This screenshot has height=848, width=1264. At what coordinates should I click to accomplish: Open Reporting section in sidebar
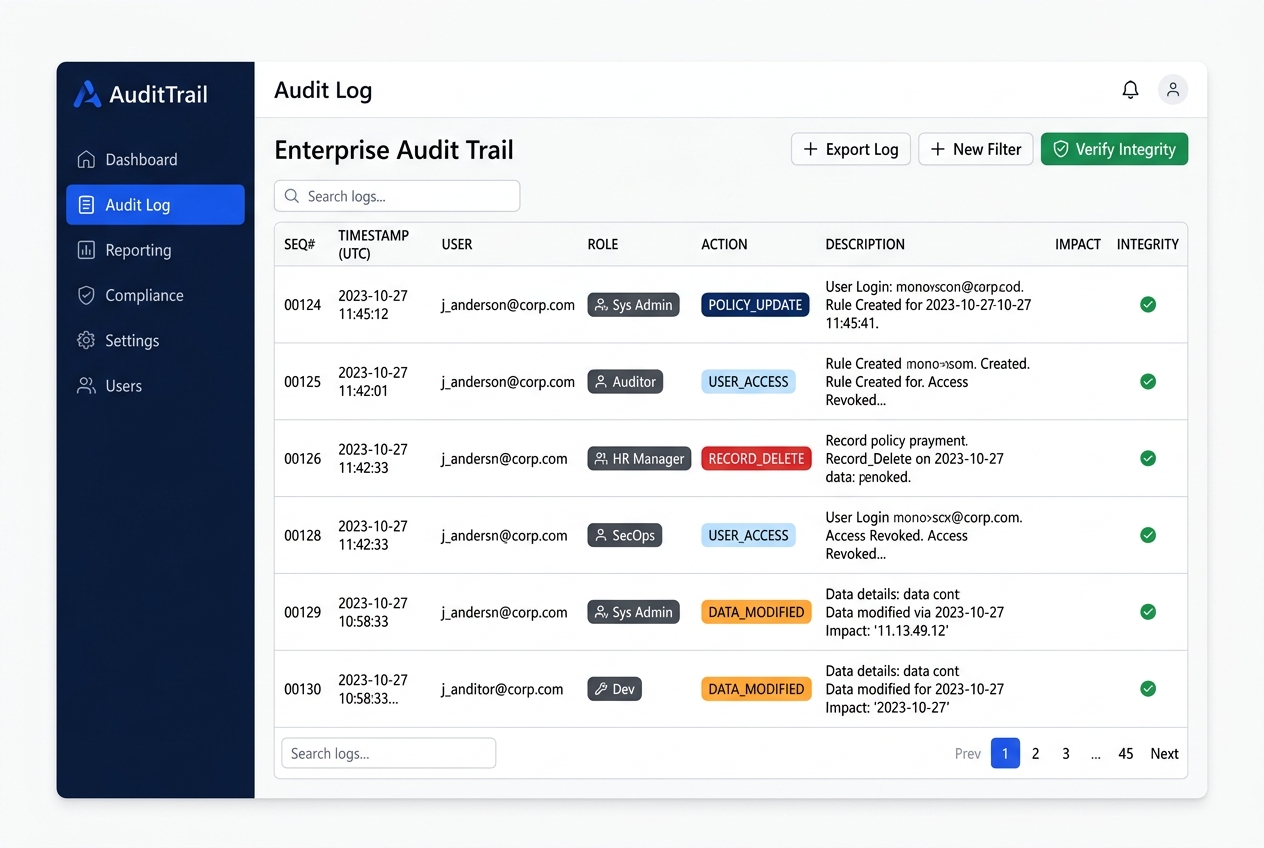(x=155, y=250)
